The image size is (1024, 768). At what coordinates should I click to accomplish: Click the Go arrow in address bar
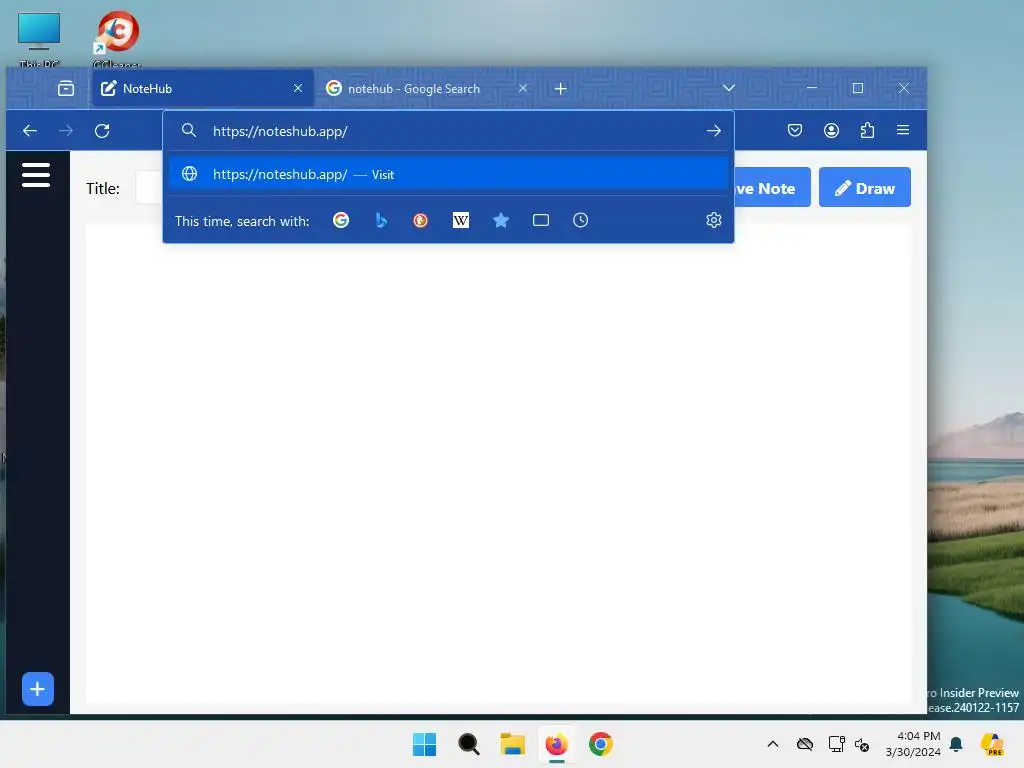coord(714,131)
